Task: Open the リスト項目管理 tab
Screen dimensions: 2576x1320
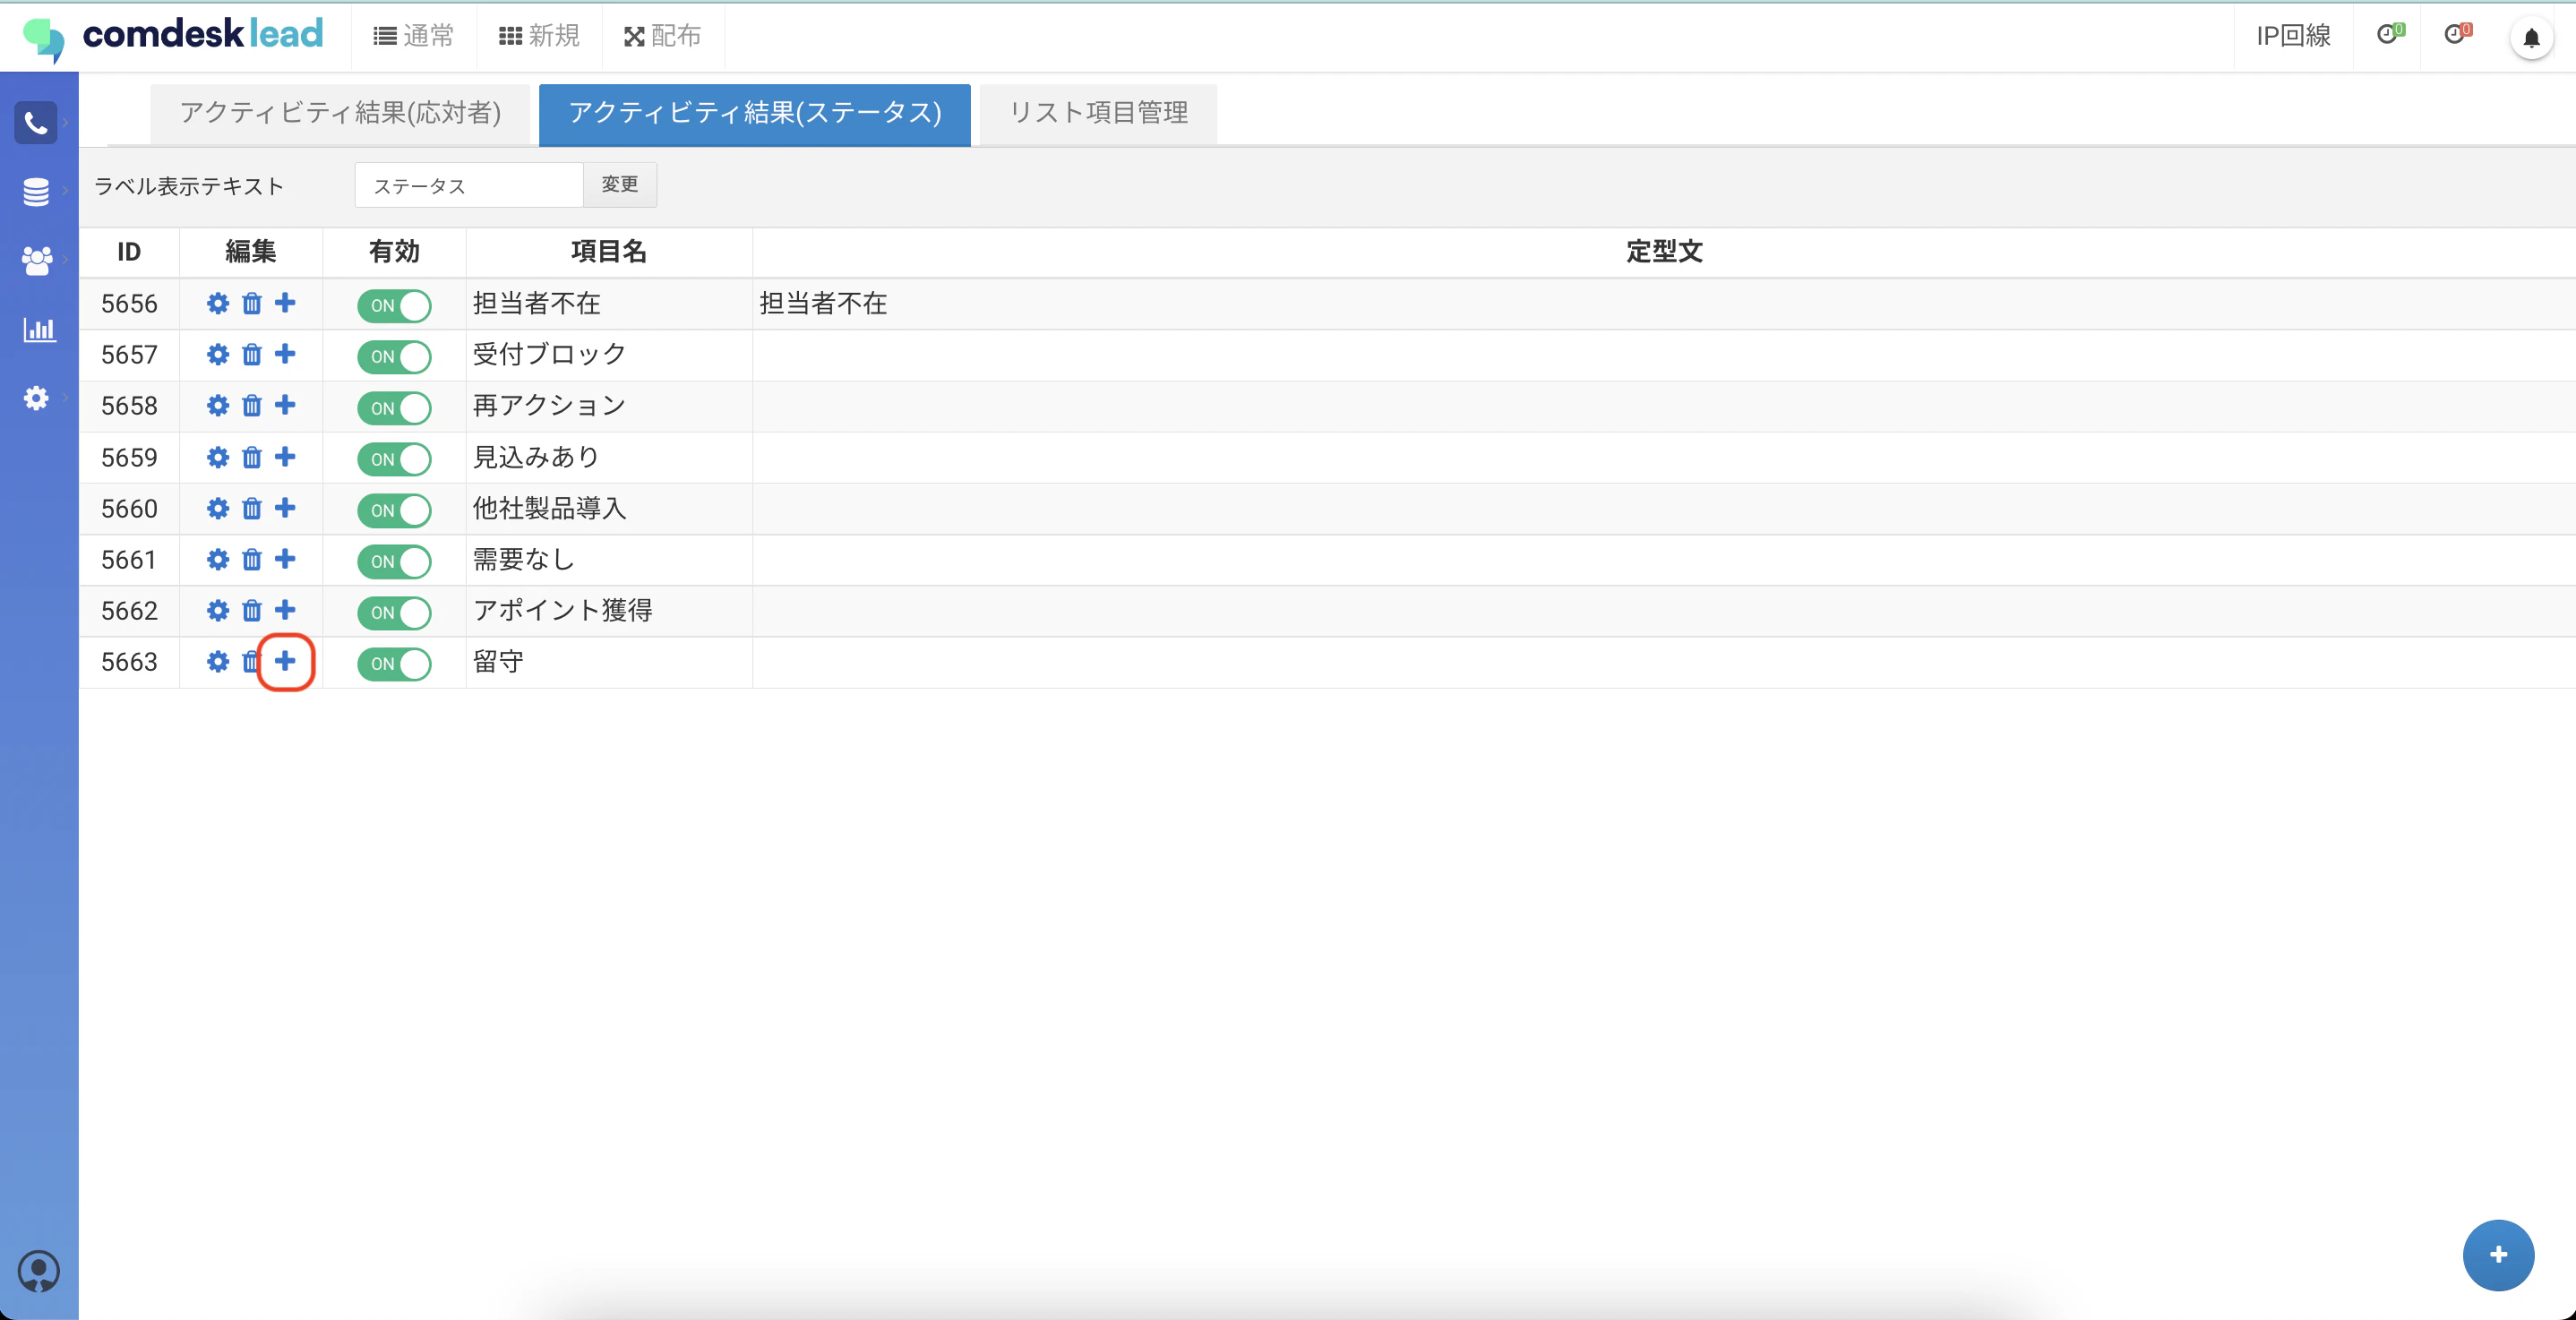Action: (x=1098, y=113)
